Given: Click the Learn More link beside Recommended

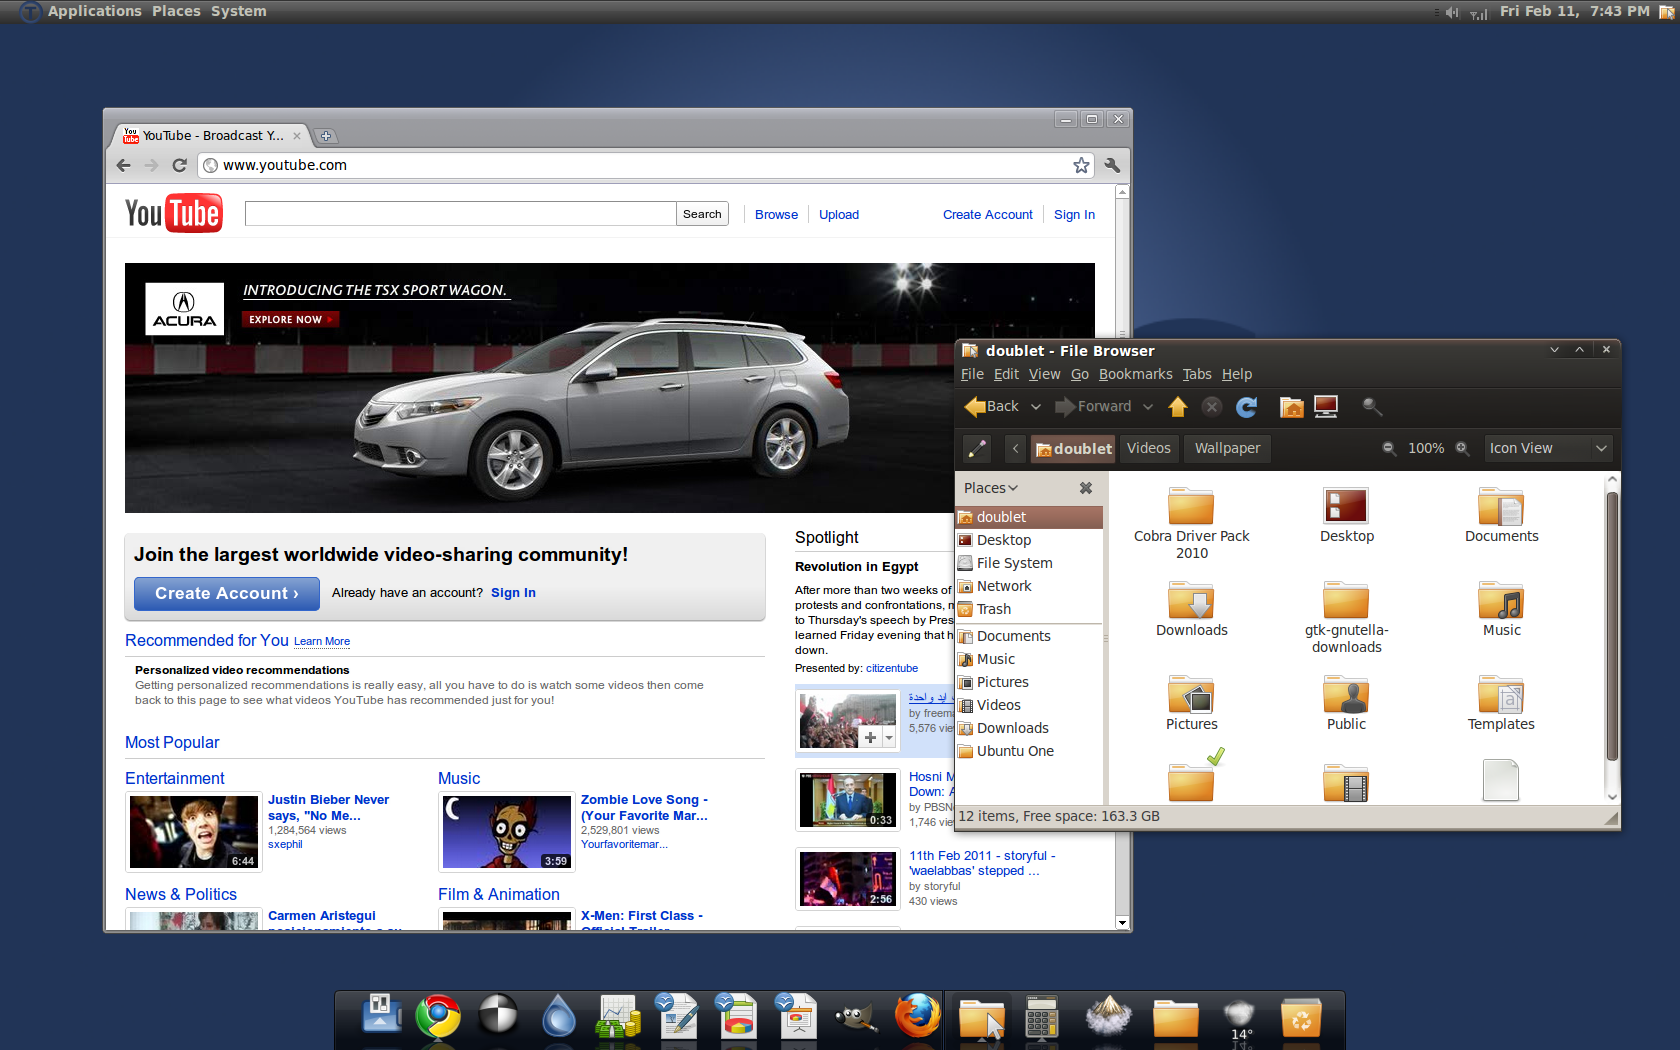Looking at the screenshot, I should (x=322, y=642).
